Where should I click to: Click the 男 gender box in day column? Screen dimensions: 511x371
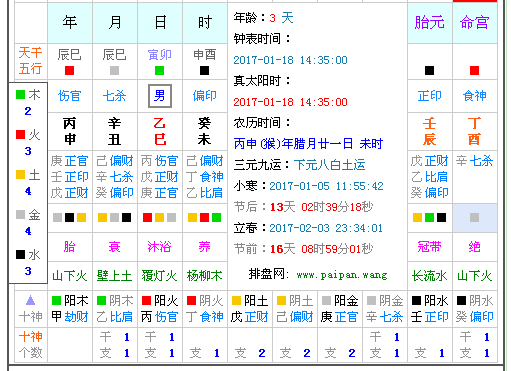(x=160, y=96)
